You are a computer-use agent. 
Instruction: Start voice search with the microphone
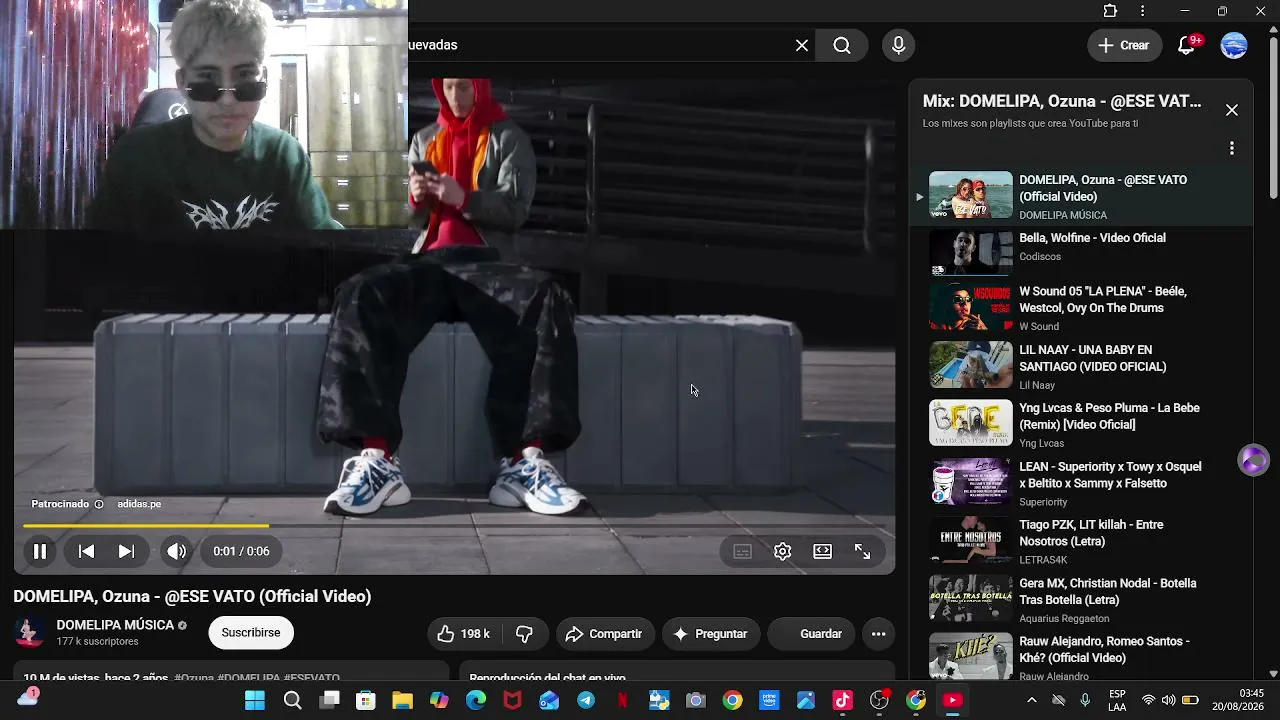[898, 45]
